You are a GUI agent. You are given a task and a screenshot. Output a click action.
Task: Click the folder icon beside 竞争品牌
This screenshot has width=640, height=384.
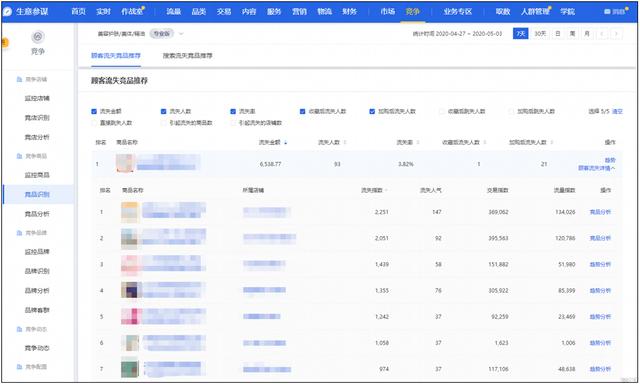(x=19, y=233)
